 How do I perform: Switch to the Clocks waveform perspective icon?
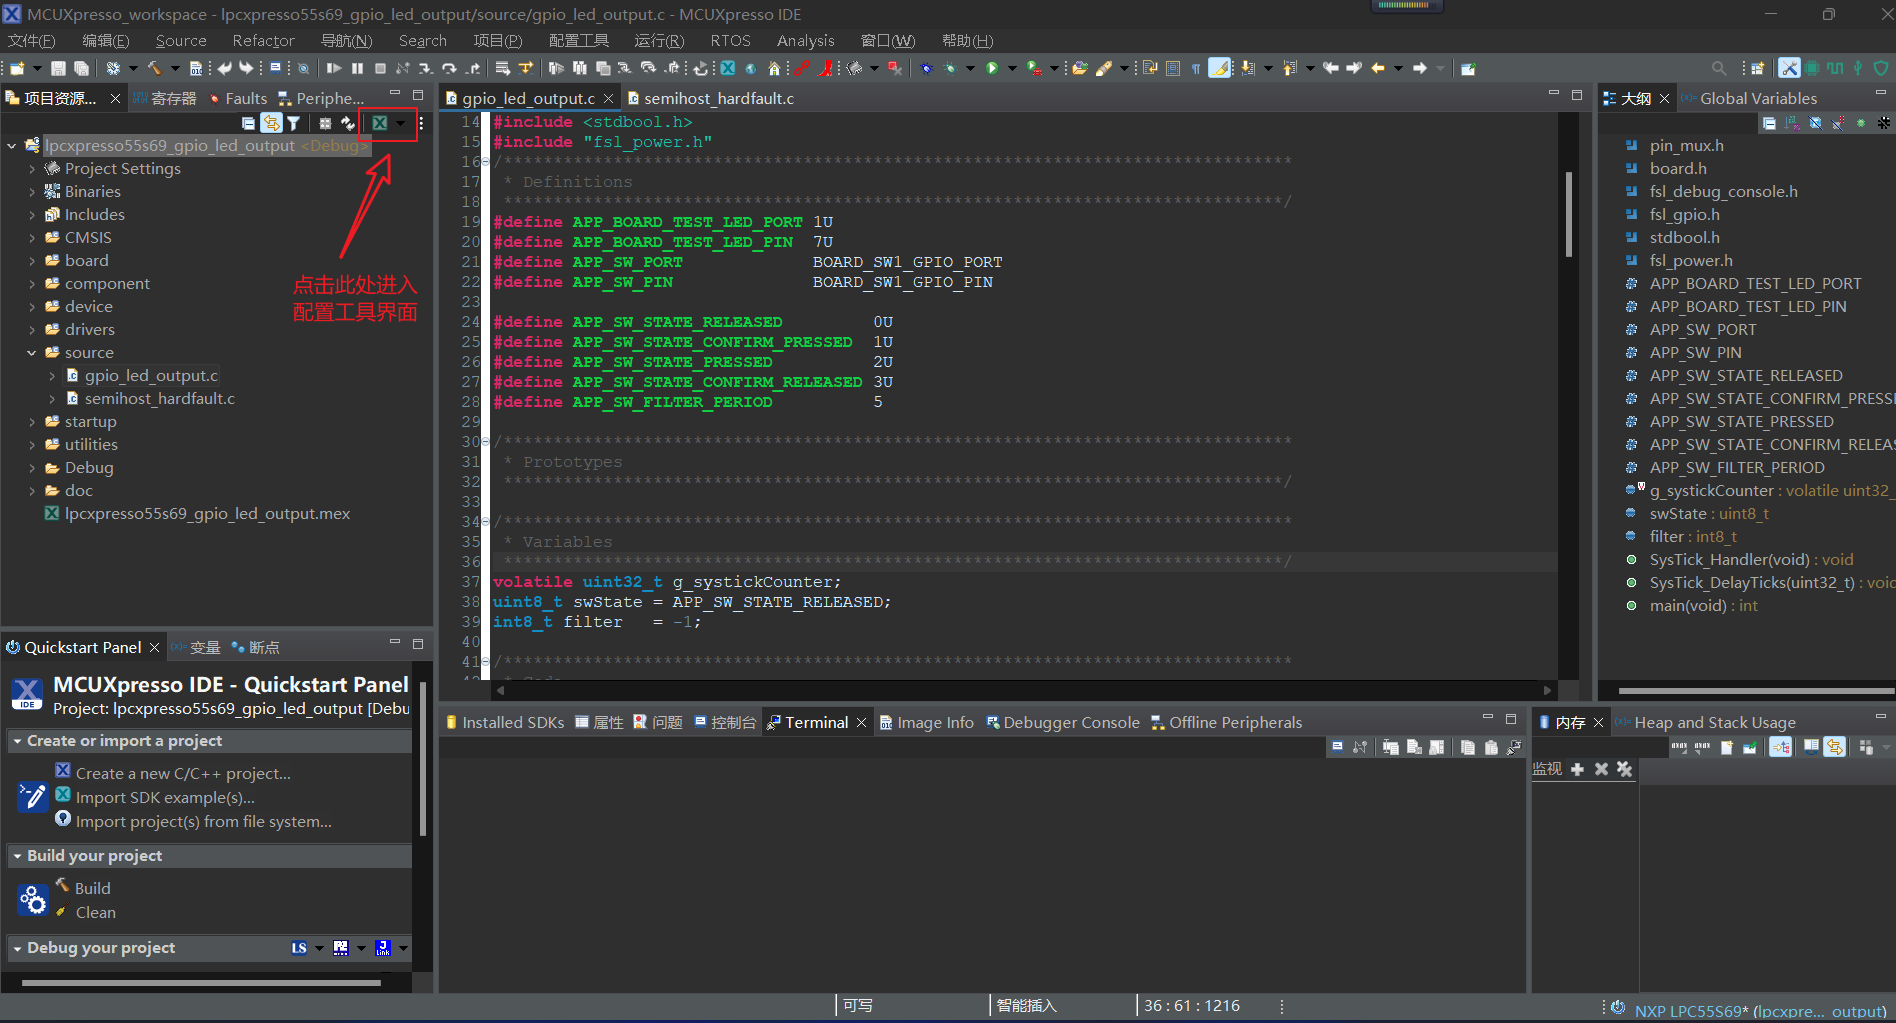pyautogui.click(x=1835, y=68)
